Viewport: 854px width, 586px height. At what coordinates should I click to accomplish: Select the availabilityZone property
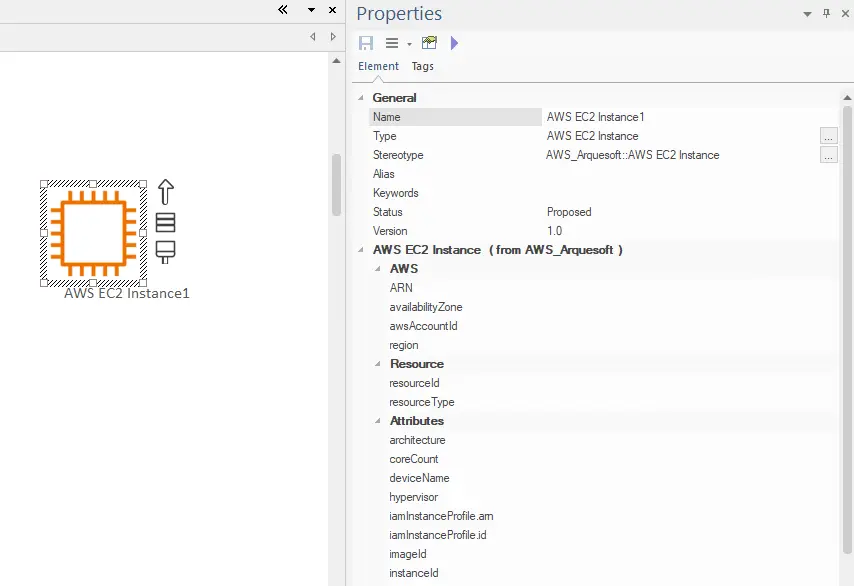(x=425, y=307)
